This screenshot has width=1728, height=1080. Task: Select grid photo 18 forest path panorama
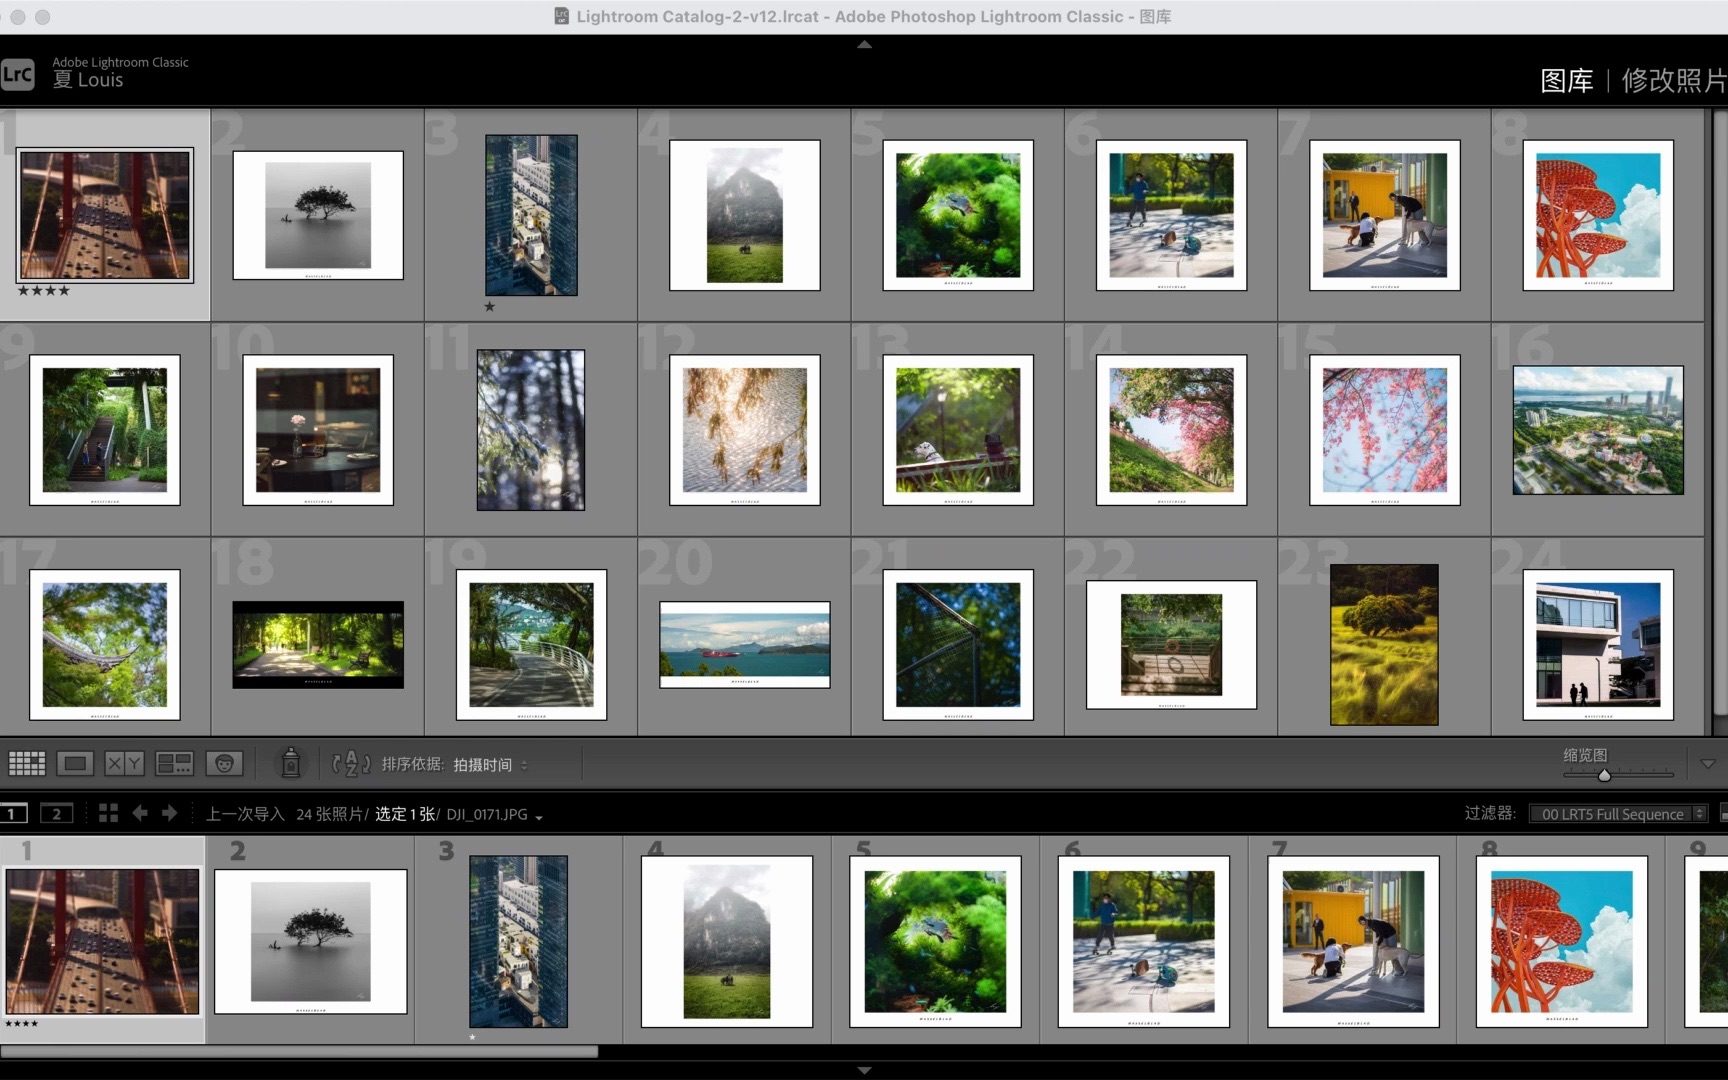318,645
